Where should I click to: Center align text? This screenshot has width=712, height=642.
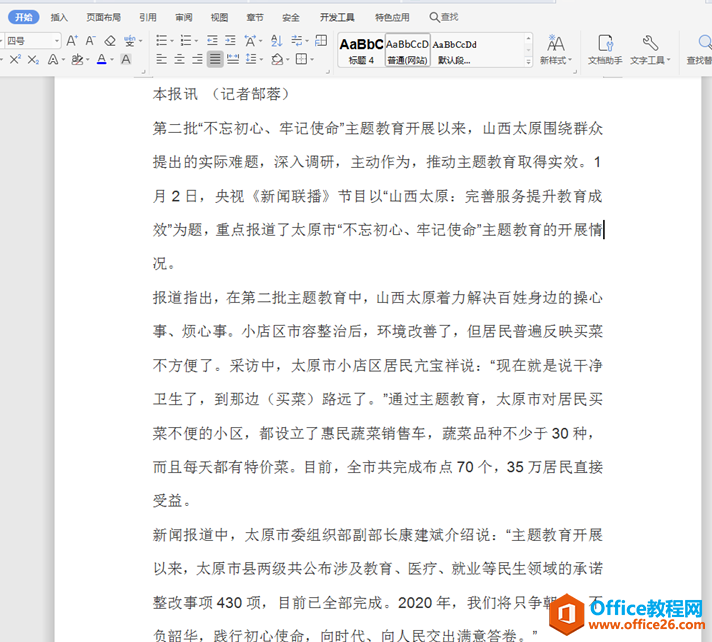pos(179,59)
